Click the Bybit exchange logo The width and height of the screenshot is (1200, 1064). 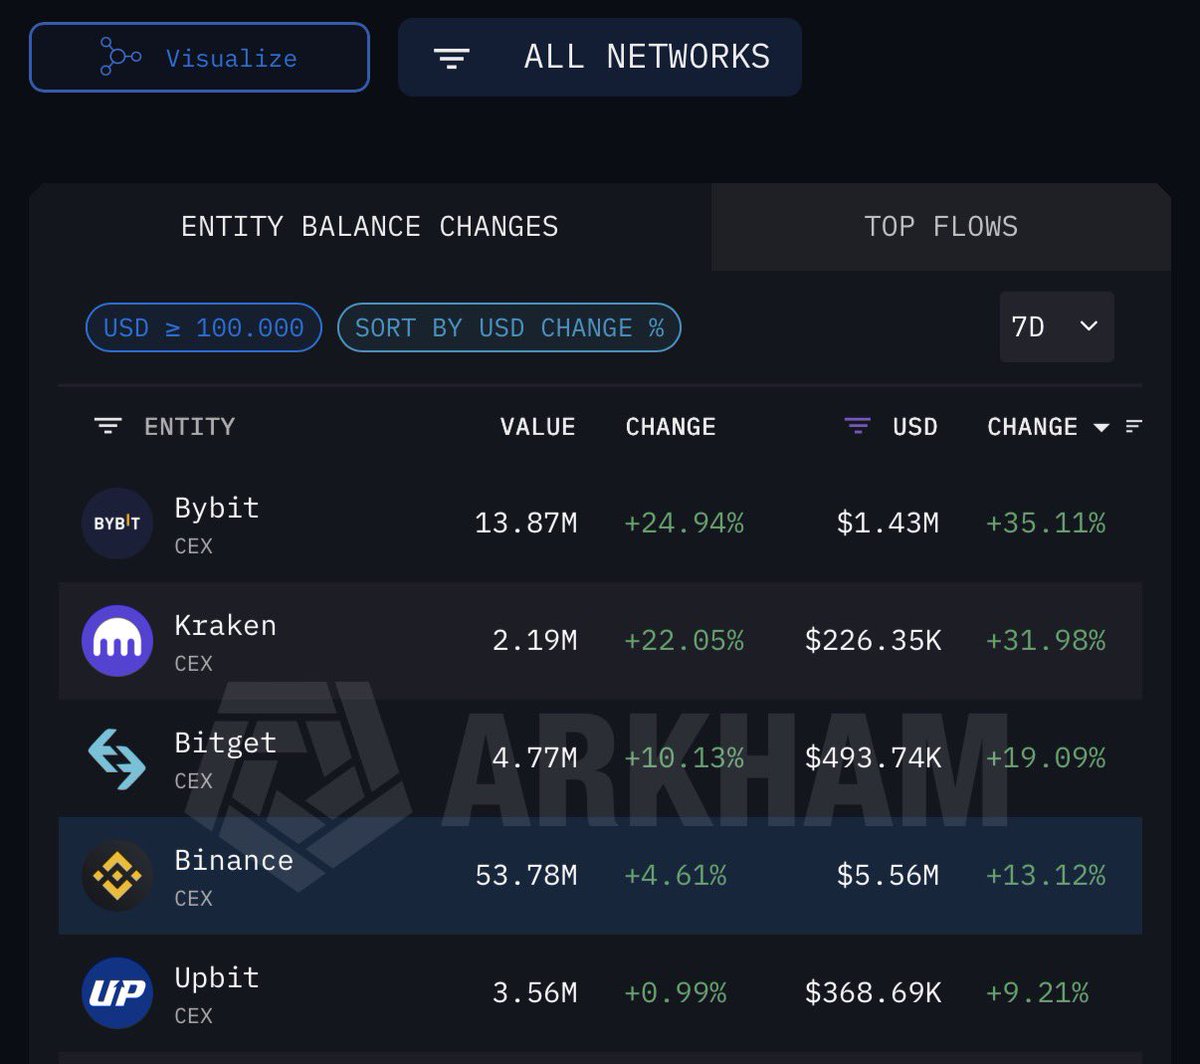pyautogui.click(x=117, y=523)
